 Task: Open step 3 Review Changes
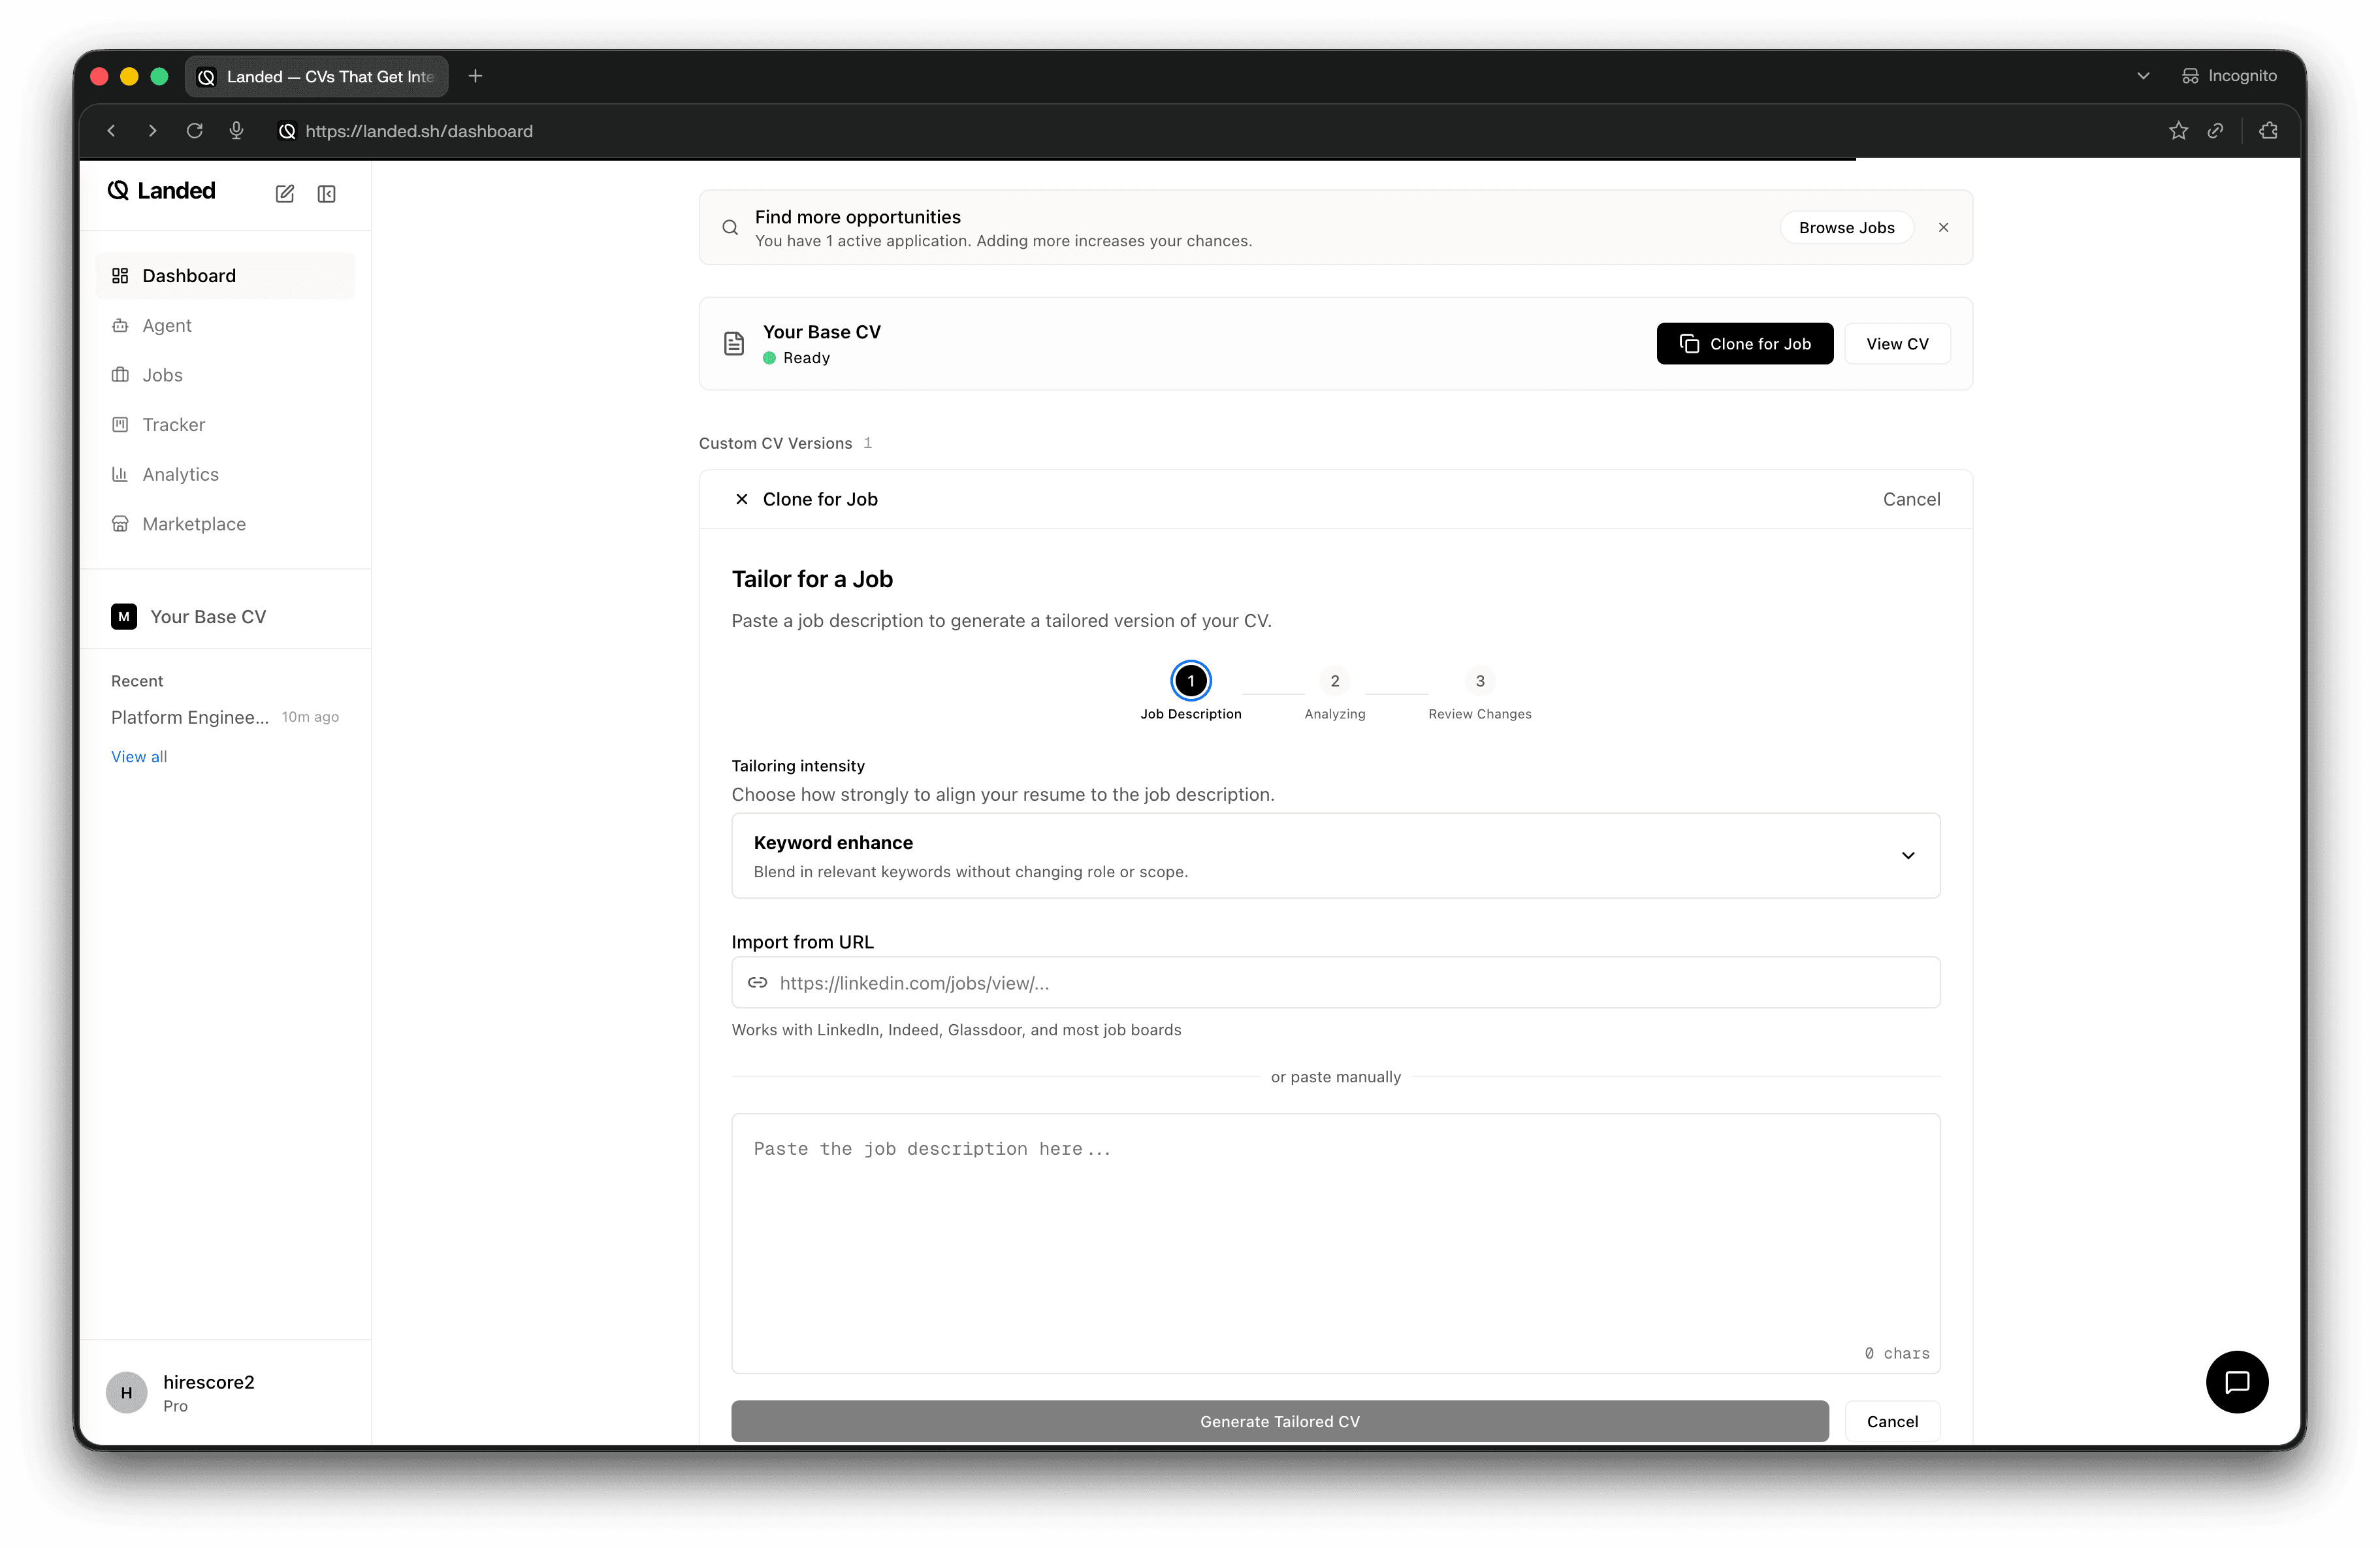pos(1480,681)
